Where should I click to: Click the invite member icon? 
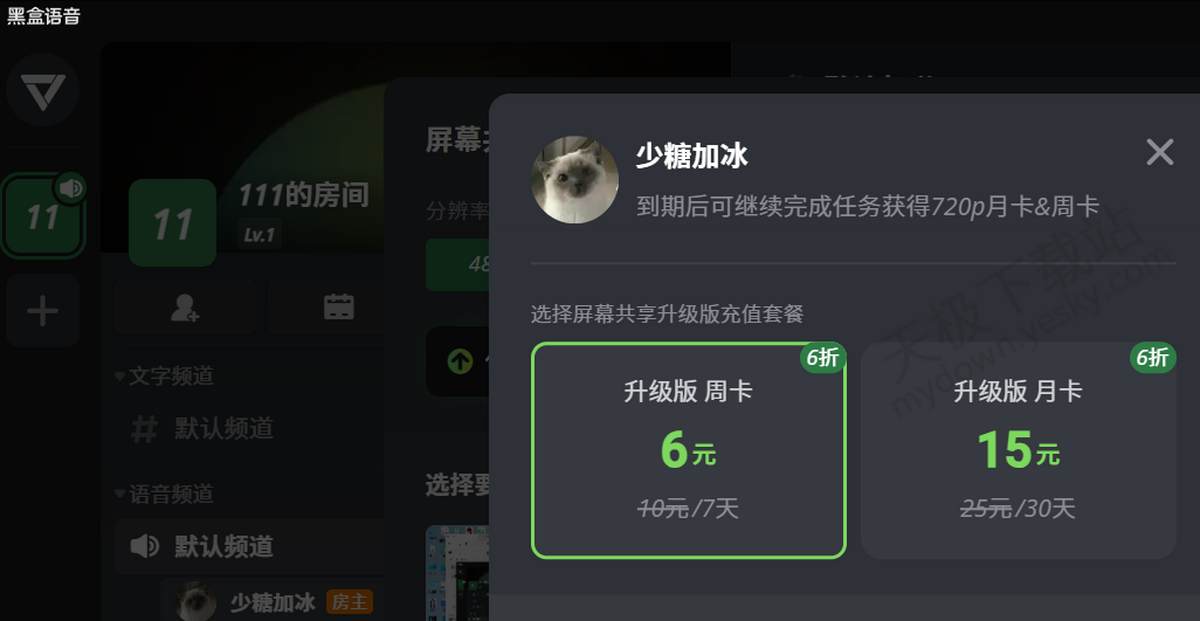coord(184,308)
